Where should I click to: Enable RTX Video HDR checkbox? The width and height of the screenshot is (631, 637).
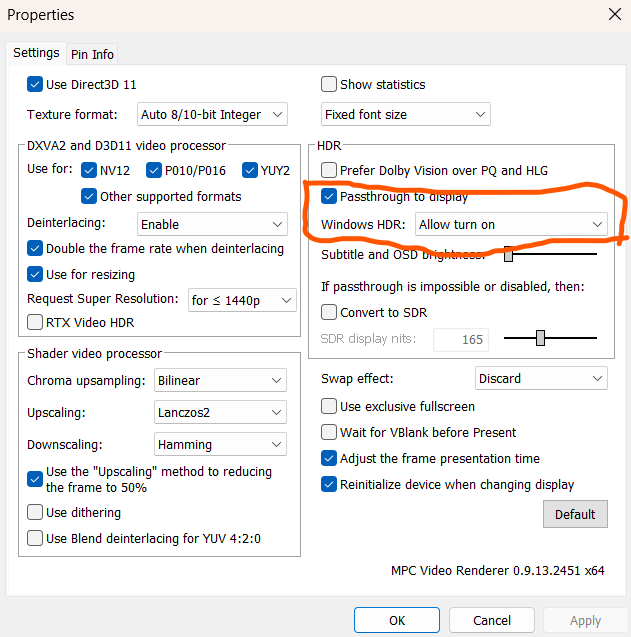coord(35,323)
